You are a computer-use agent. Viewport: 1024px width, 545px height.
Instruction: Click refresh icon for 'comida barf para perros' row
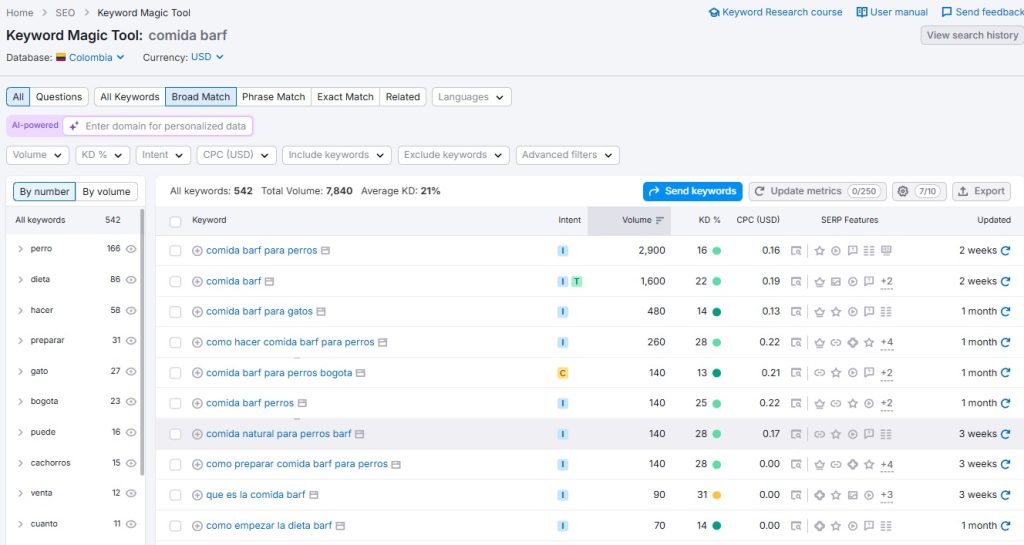tap(1005, 251)
